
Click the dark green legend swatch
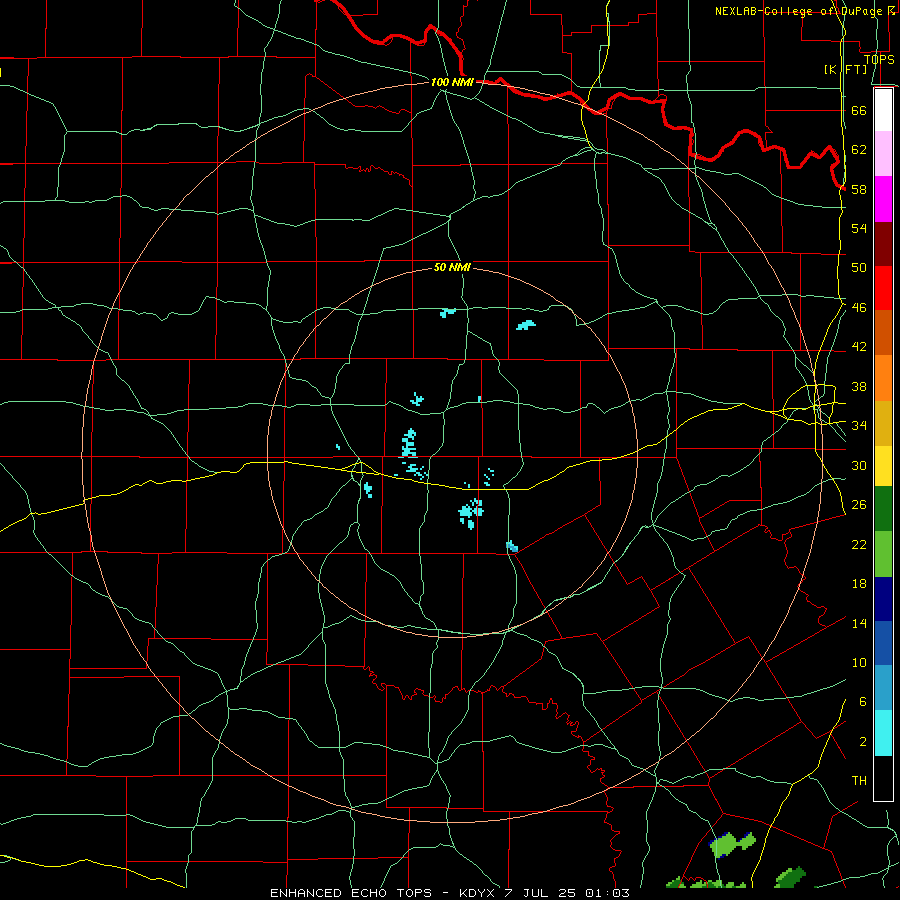[883, 509]
